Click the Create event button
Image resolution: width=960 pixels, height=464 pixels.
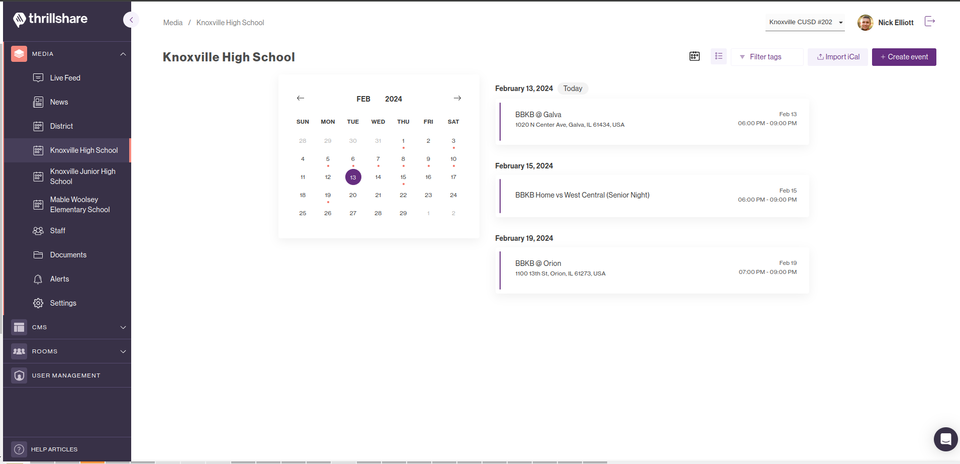point(904,57)
